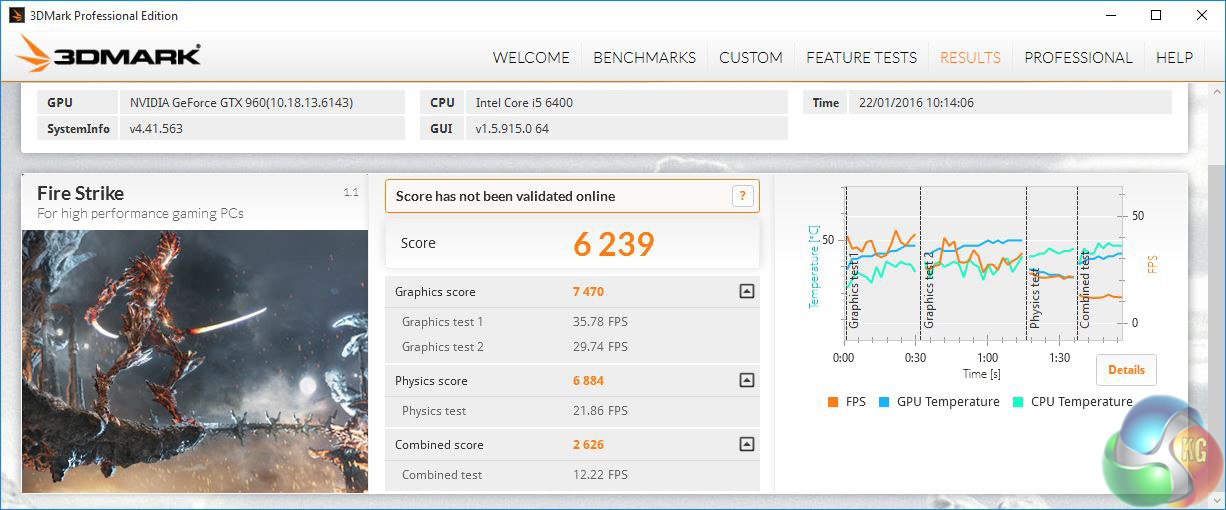
Task: Click the validation help question mark icon
Action: pyautogui.click(x=742, y=196)
